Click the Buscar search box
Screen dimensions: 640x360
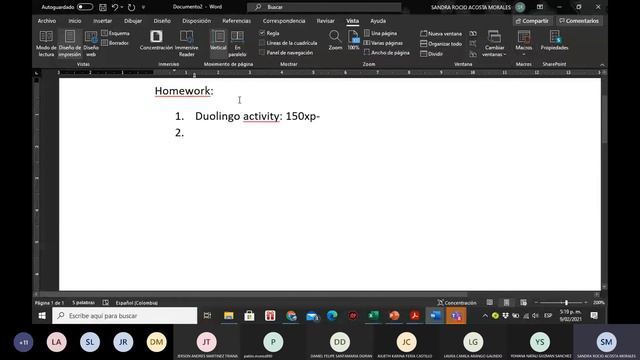[324, 7]
